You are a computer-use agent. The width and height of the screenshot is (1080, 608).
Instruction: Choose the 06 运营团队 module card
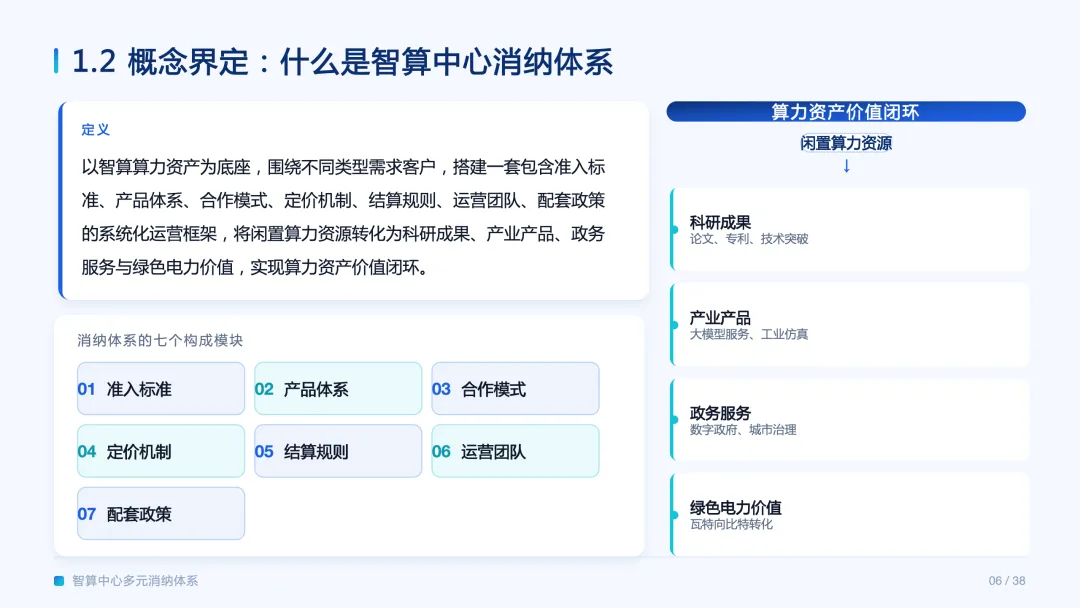tap(515, 451)
